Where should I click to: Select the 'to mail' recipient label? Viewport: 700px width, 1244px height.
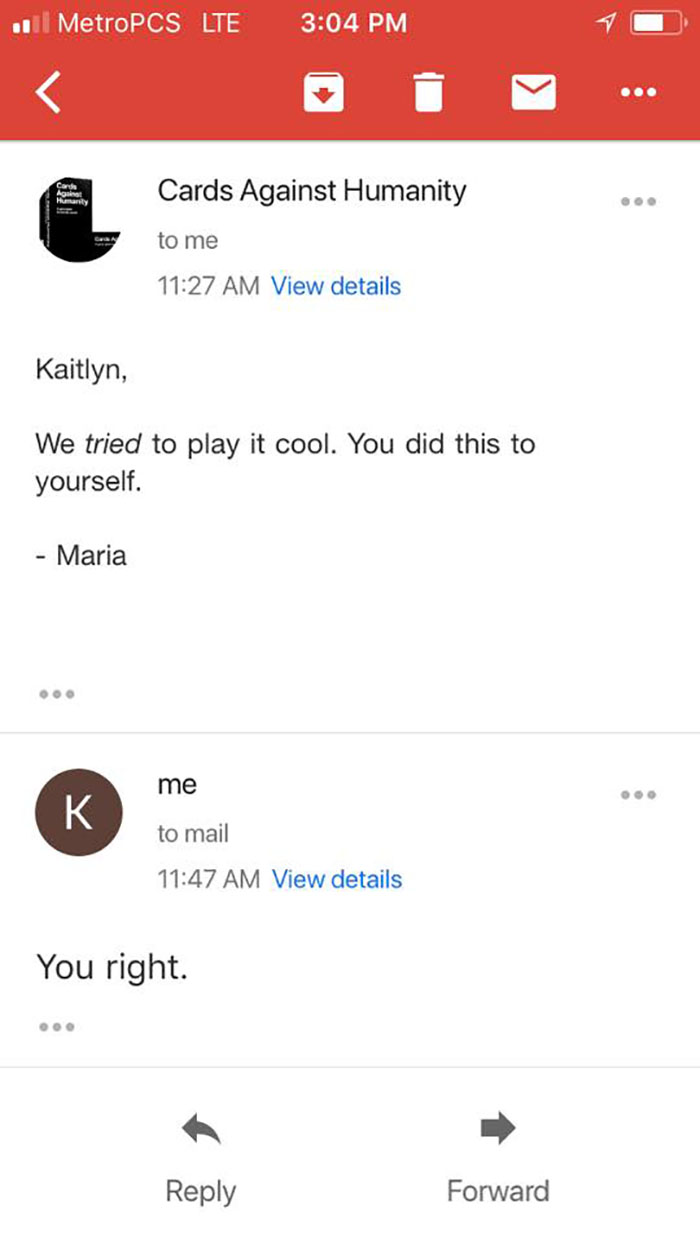point(194,833)
